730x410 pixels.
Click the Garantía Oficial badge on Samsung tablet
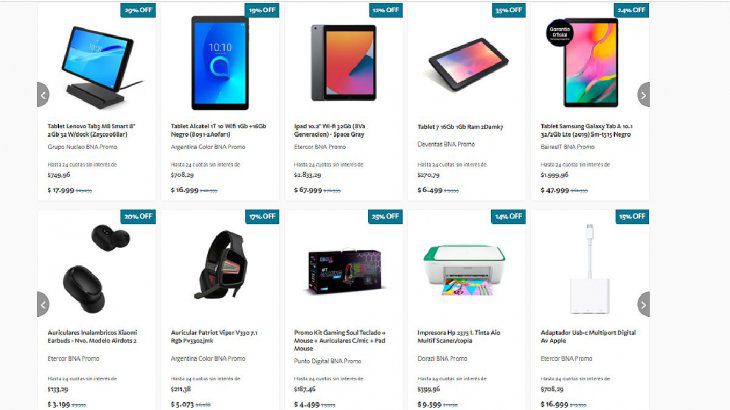point(560,33)
